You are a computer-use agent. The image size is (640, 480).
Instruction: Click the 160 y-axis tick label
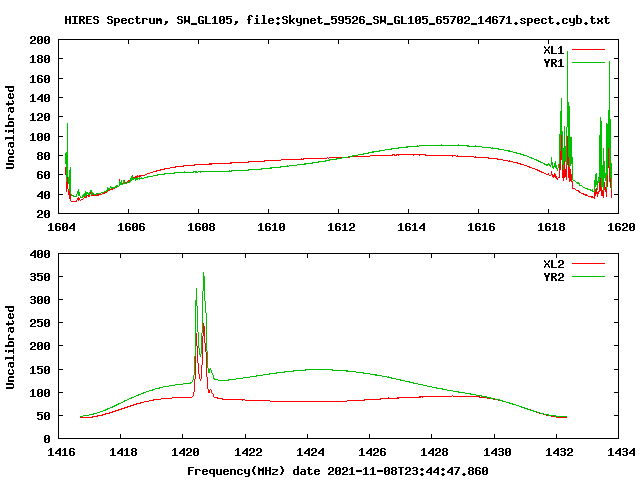(40, 79)
